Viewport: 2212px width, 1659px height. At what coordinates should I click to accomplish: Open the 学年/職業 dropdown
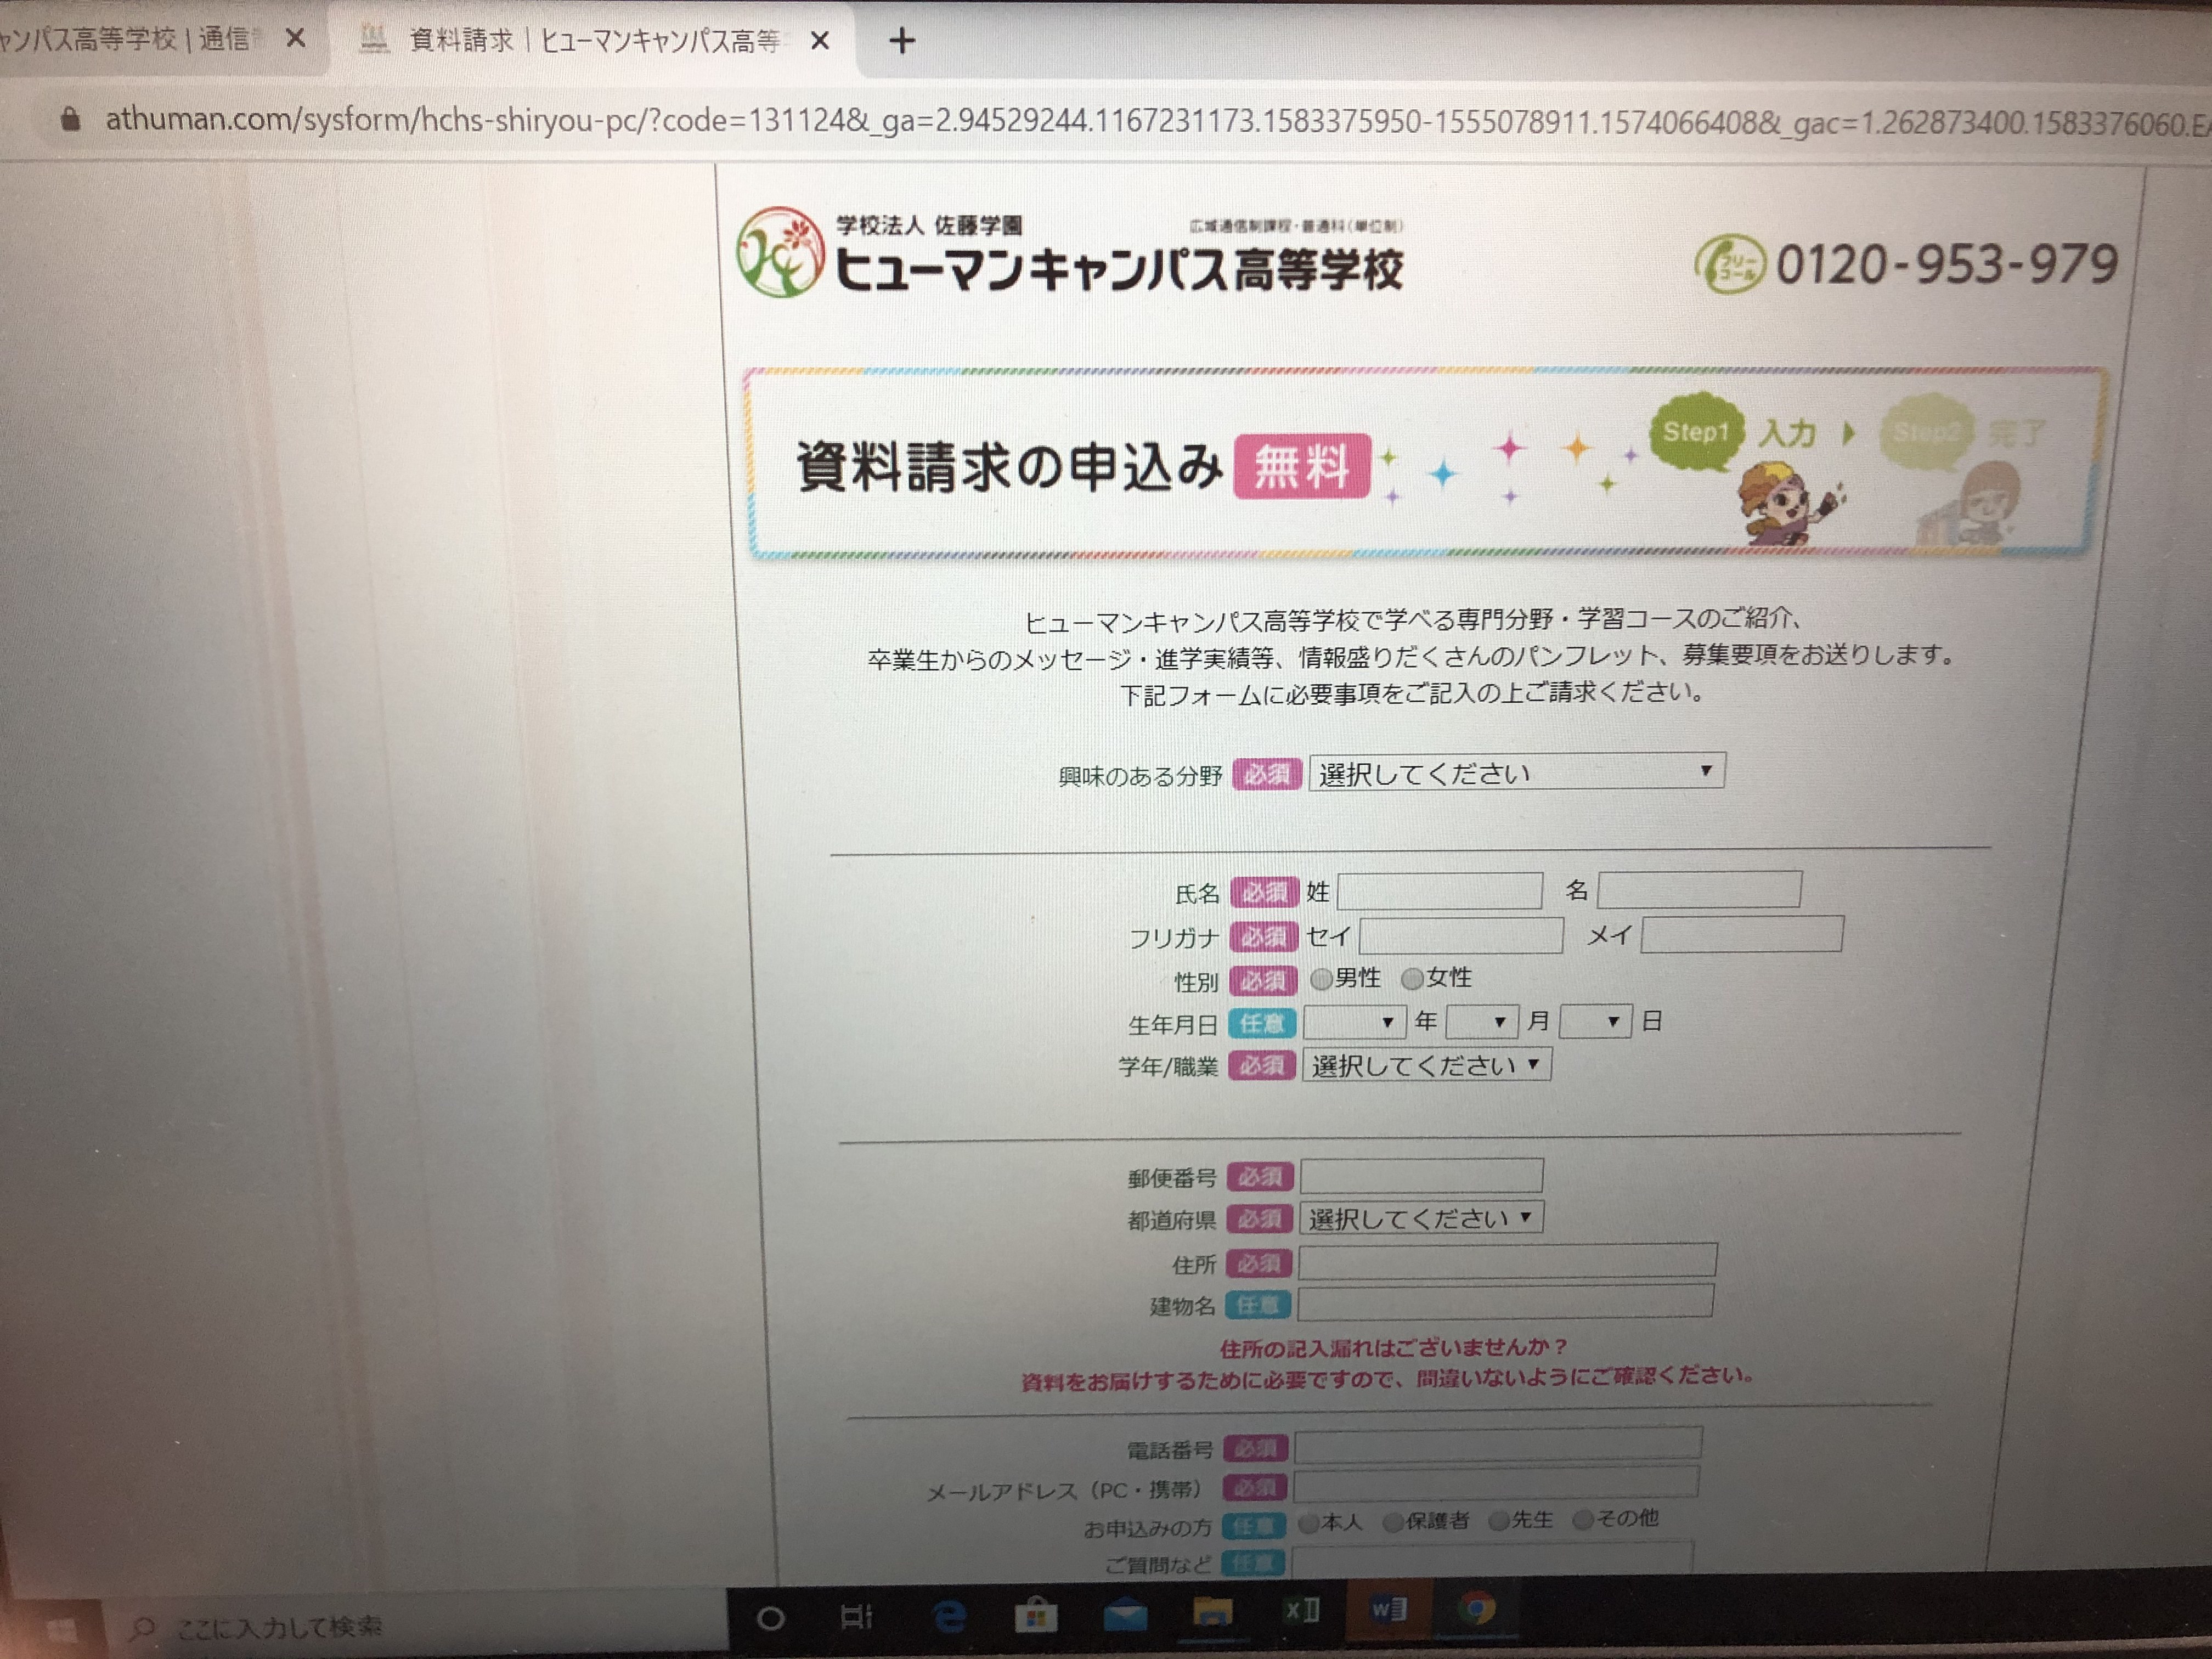pyautogui.click(x=1426, y=1065)
